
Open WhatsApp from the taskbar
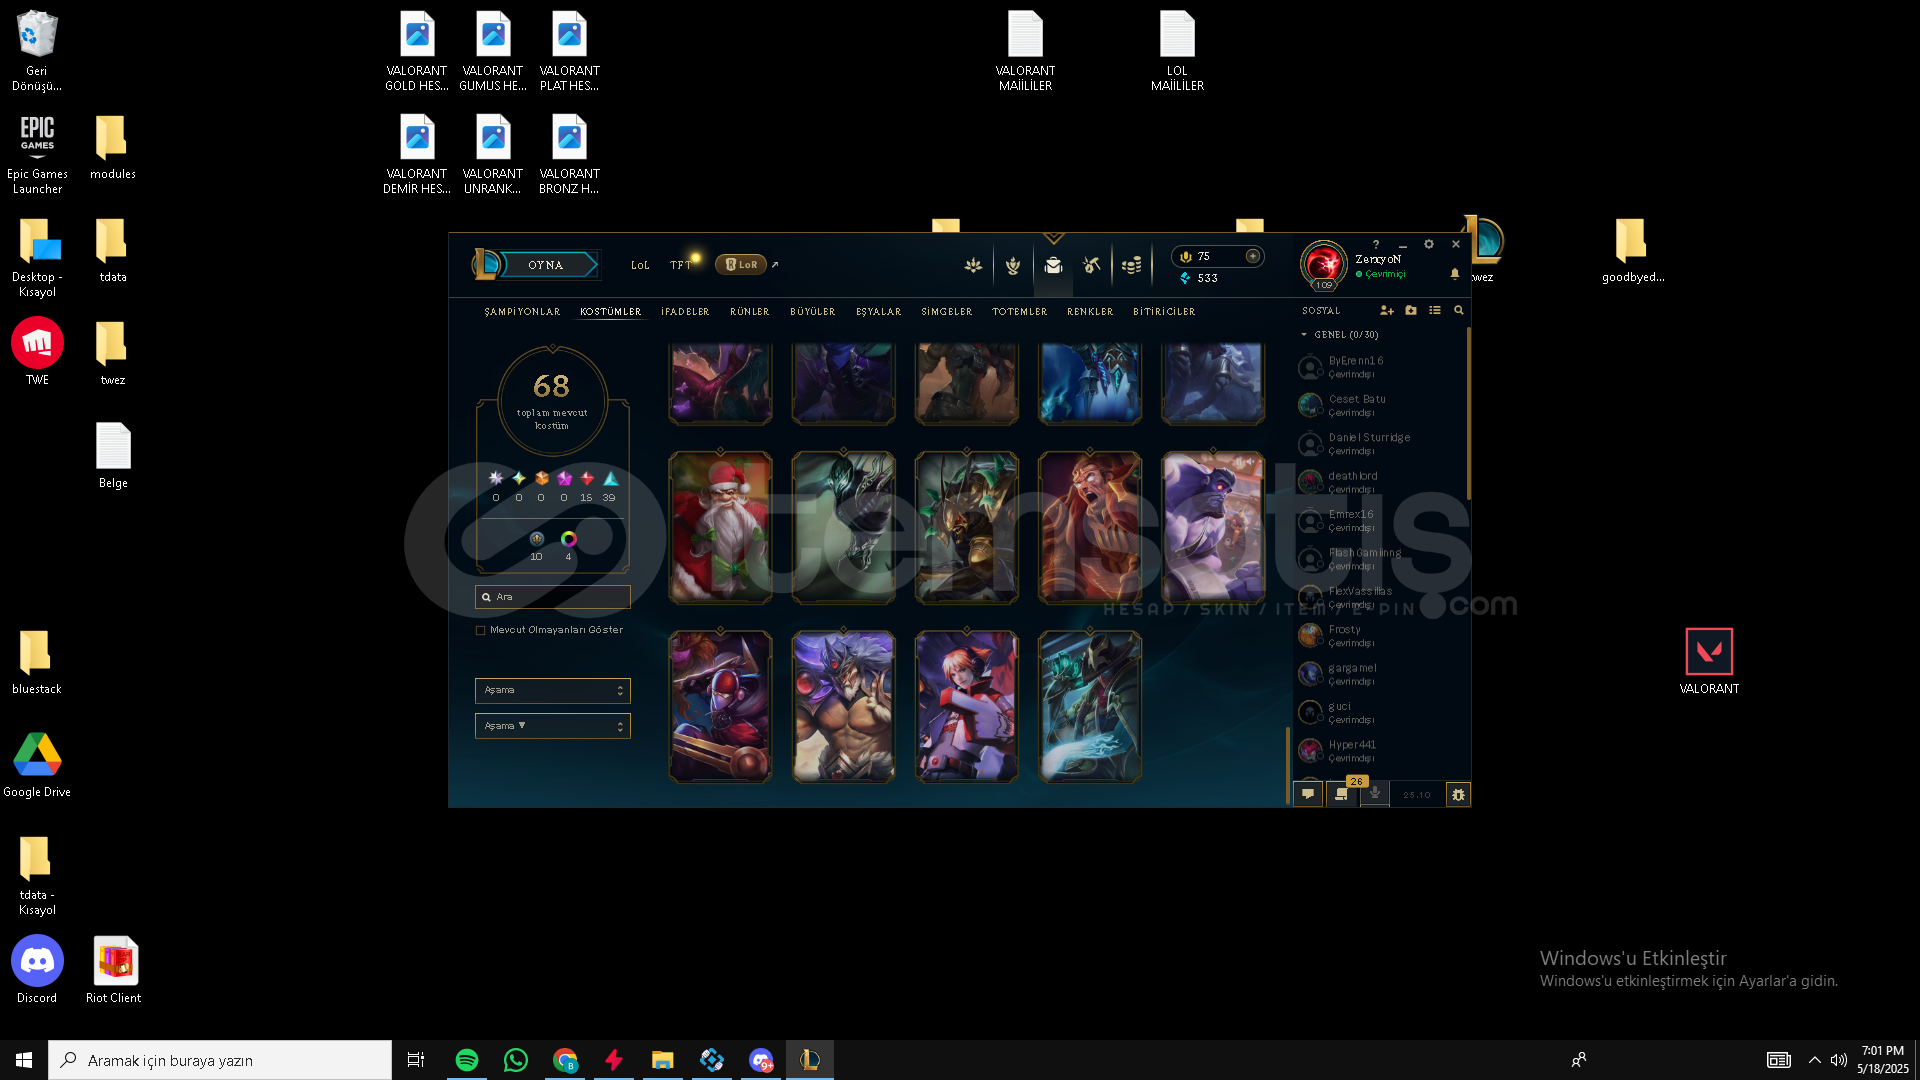516,1060
